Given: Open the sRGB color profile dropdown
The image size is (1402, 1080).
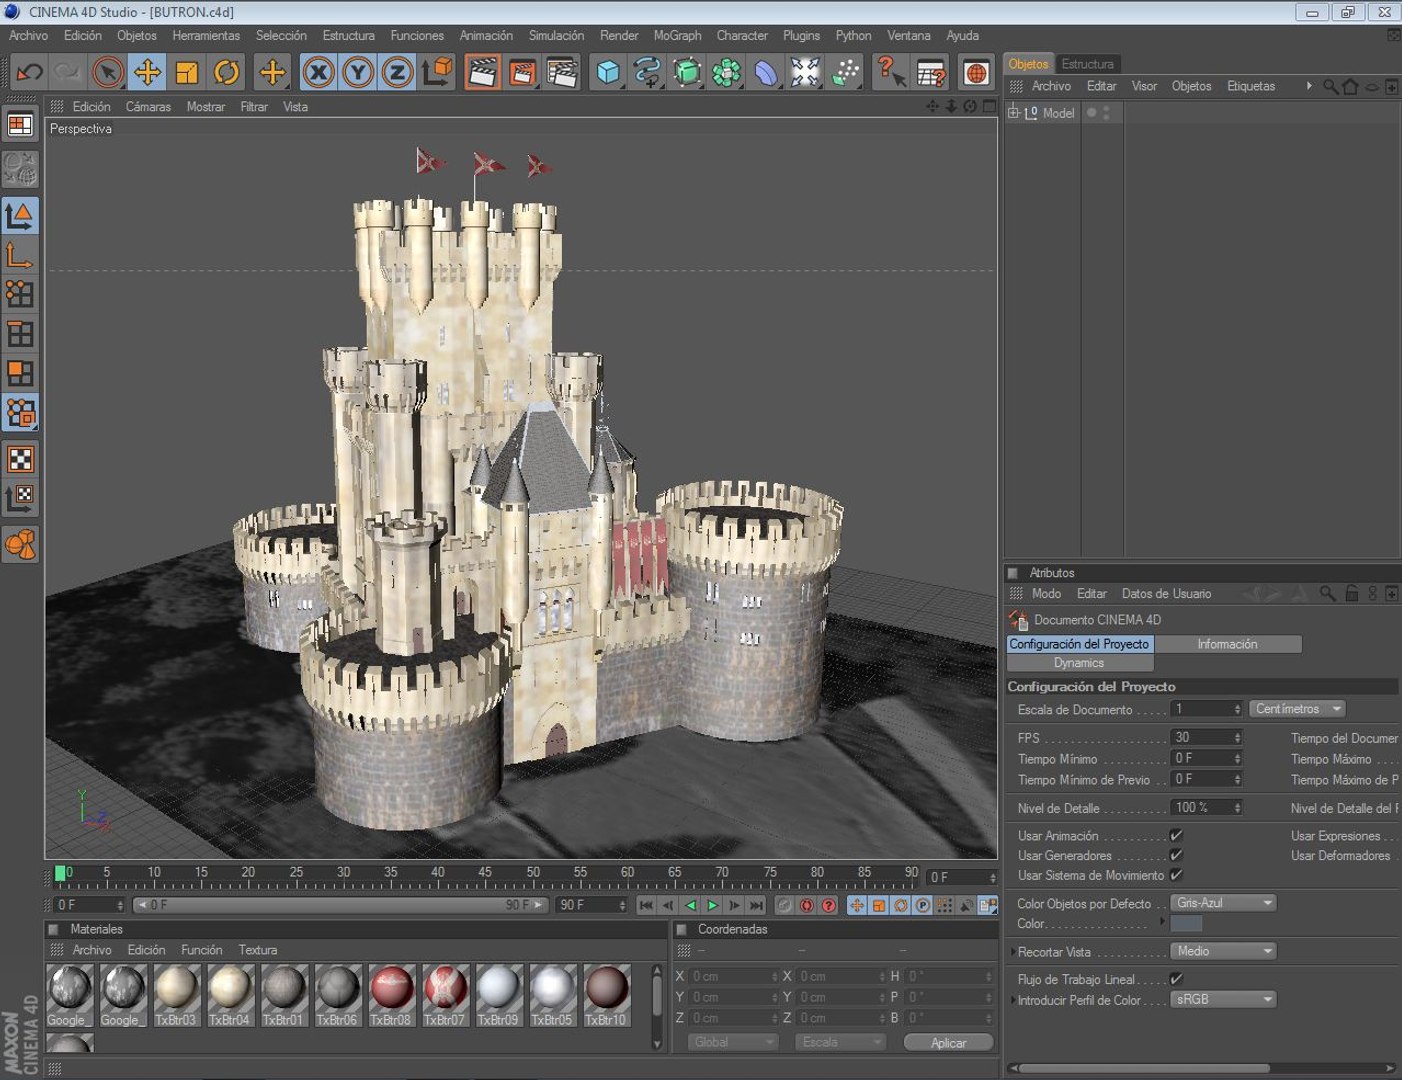Looking at the screenshot, I should pos(1224,999).
